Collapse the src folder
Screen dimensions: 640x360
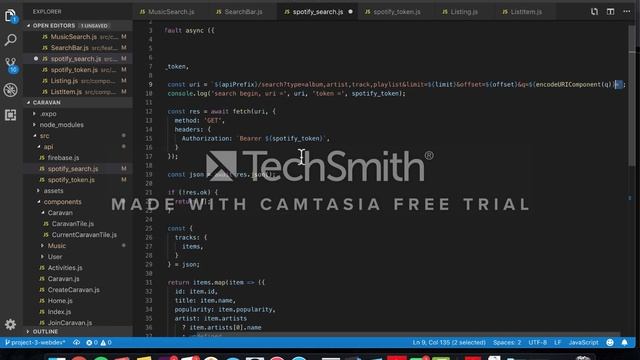pos(78,136)
